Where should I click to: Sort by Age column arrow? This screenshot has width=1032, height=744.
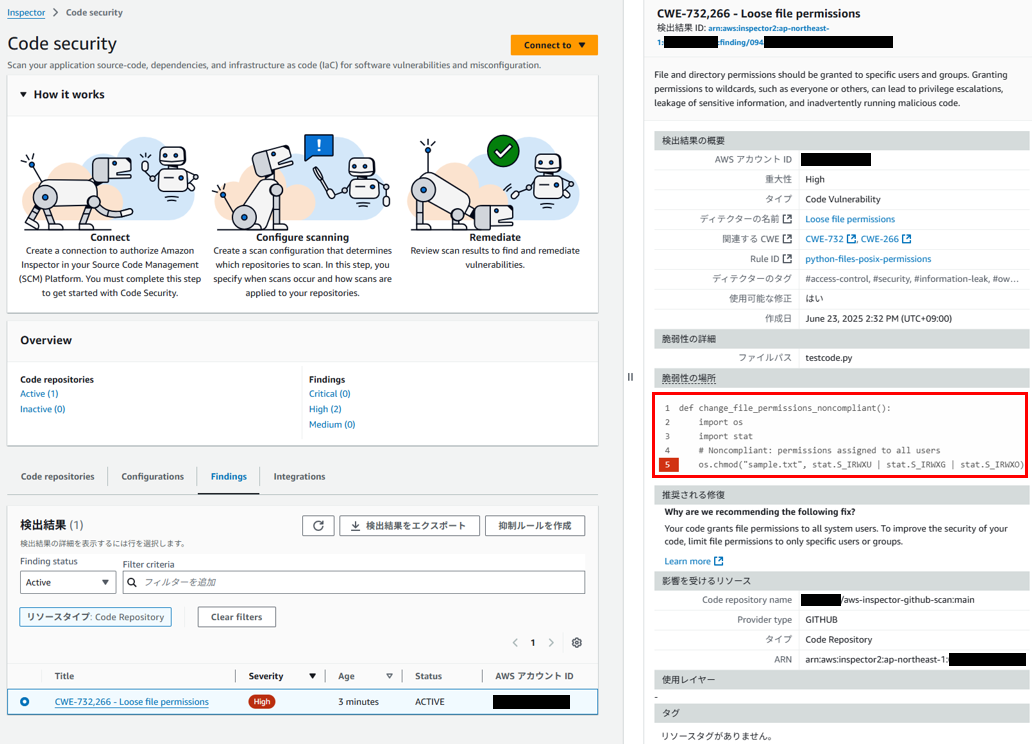point(390,676)
